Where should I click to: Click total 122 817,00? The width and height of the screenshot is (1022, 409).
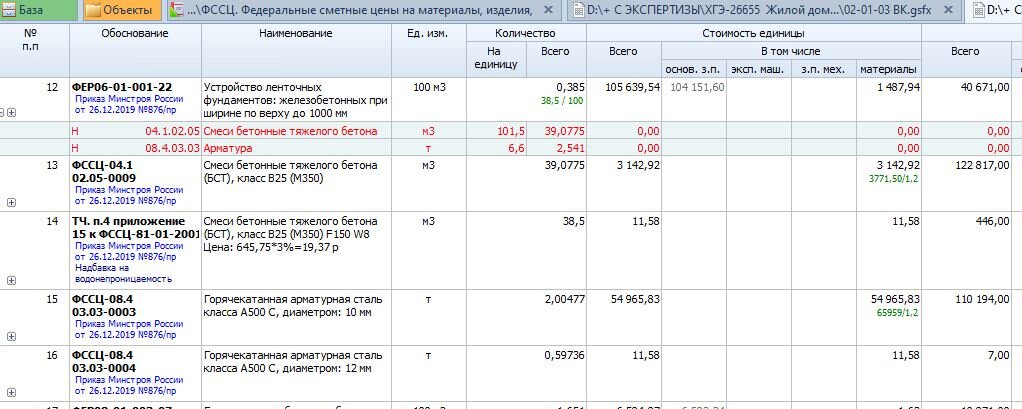coord(982,165)
